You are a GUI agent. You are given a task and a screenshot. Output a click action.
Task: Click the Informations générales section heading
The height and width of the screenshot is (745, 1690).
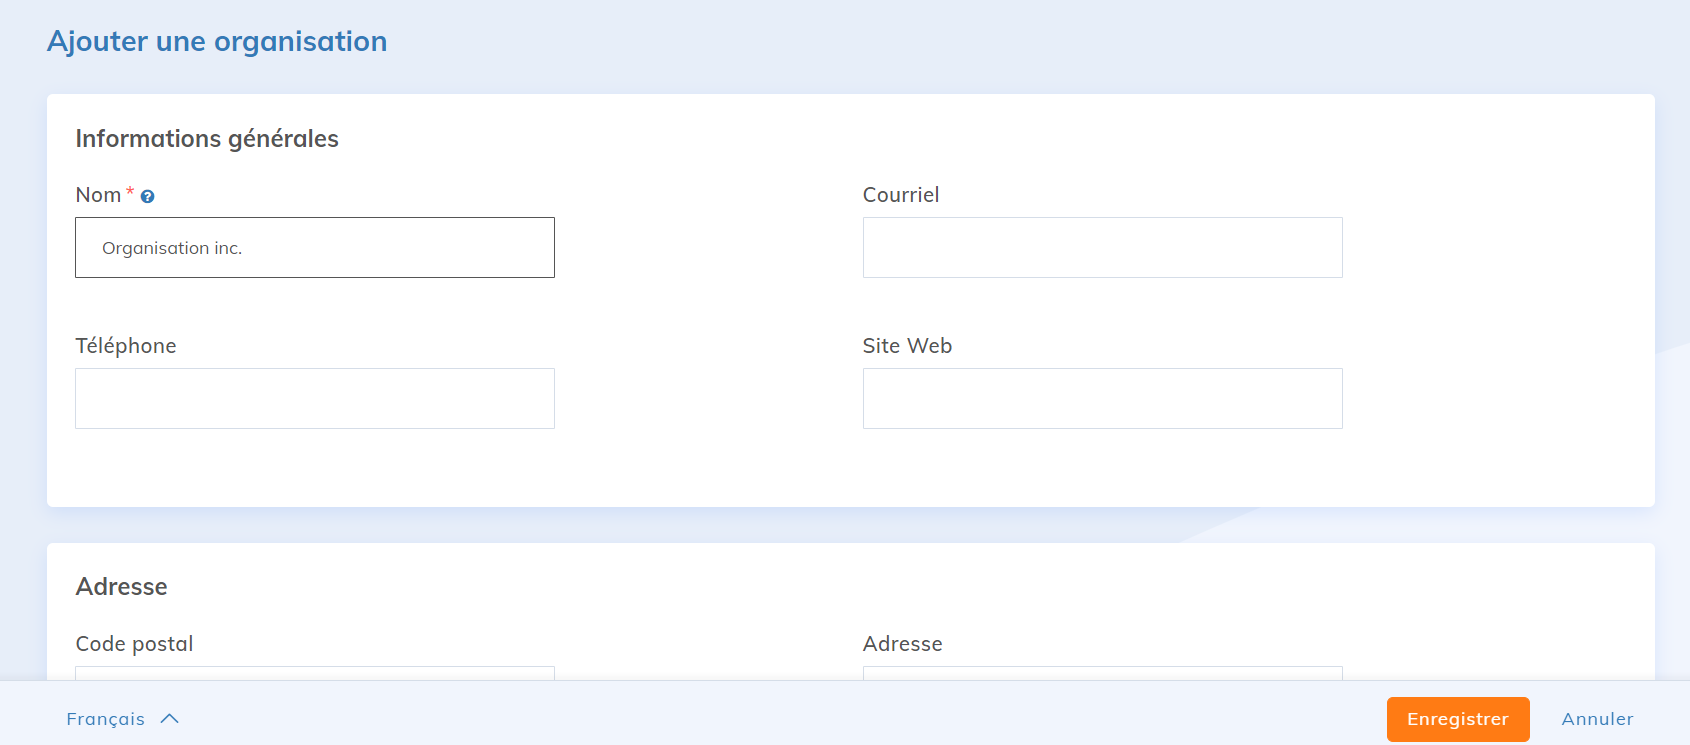207,139
